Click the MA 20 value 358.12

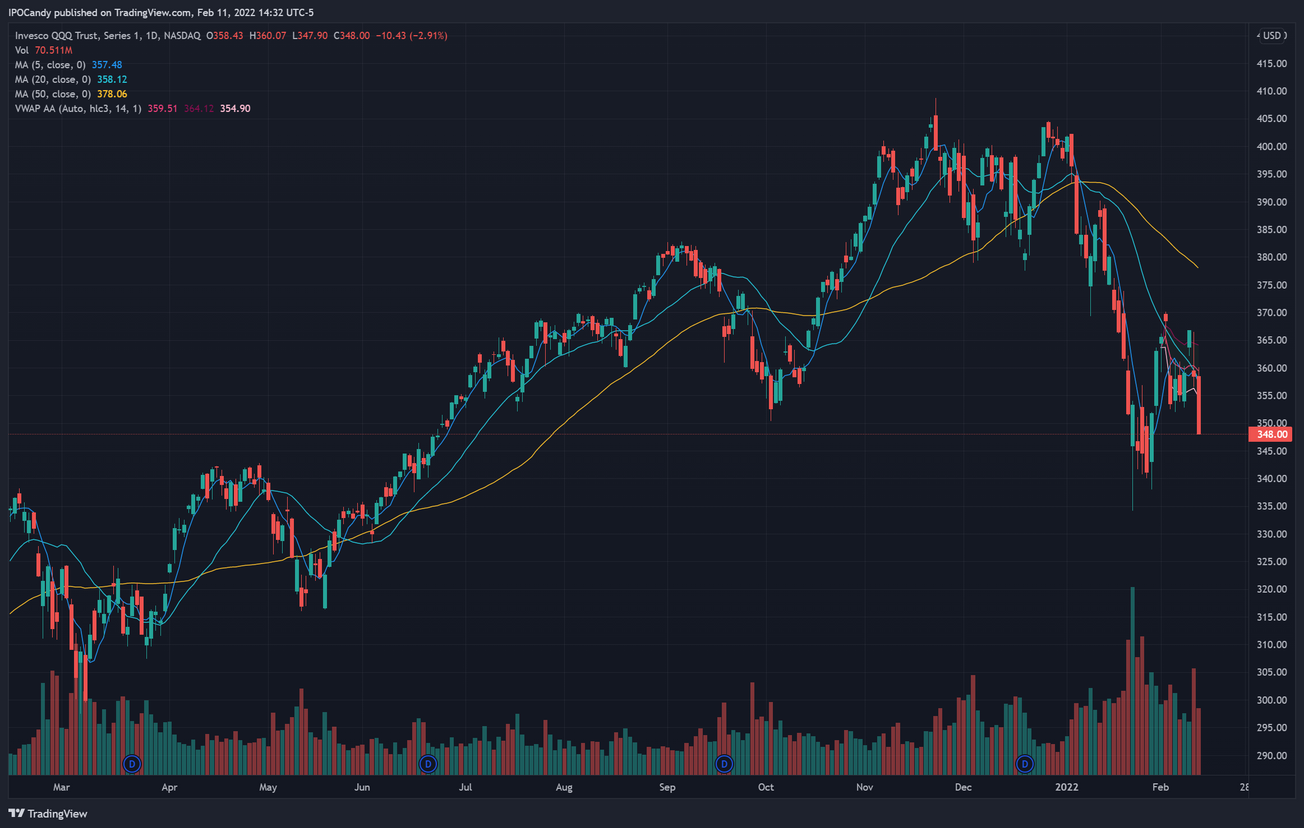pos(113,79)
